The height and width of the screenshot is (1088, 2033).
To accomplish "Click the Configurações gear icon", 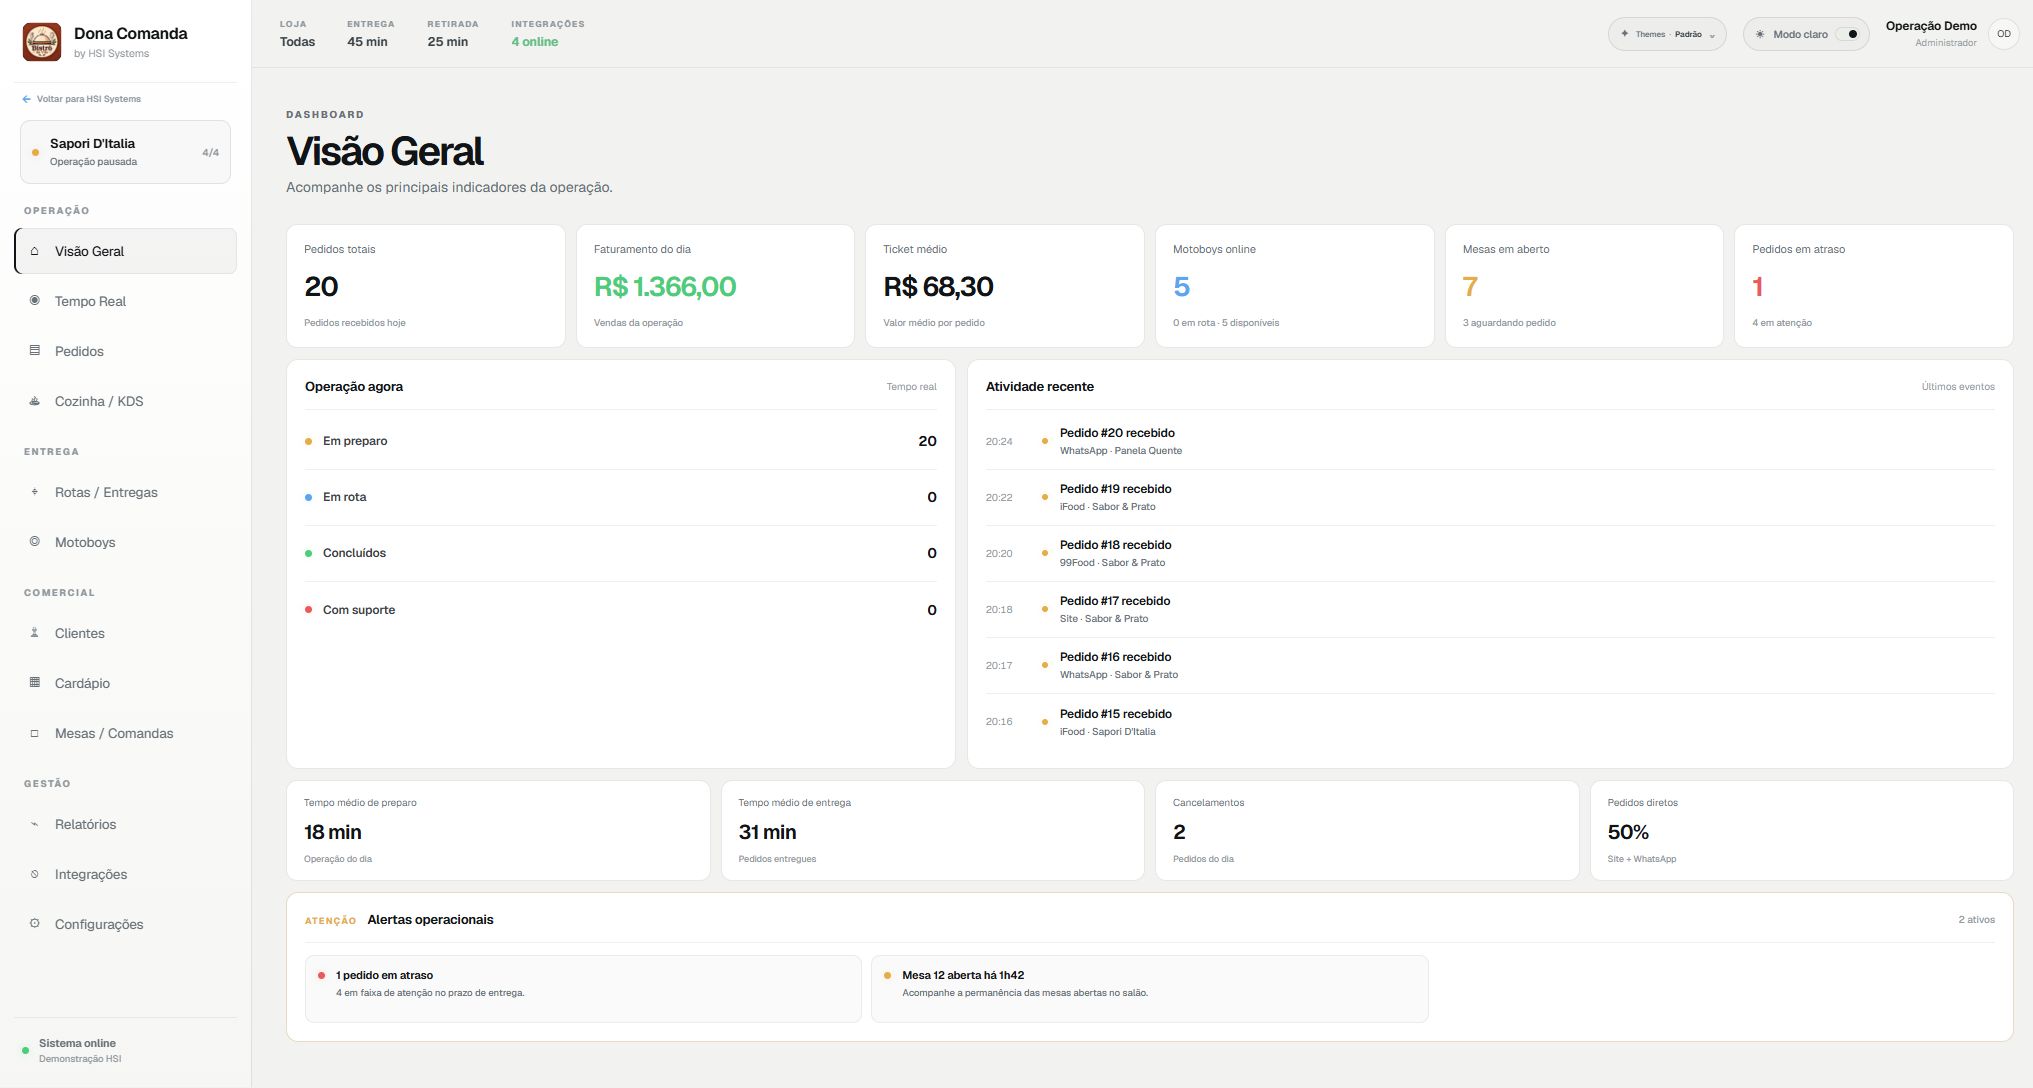I will coord(35,923).
